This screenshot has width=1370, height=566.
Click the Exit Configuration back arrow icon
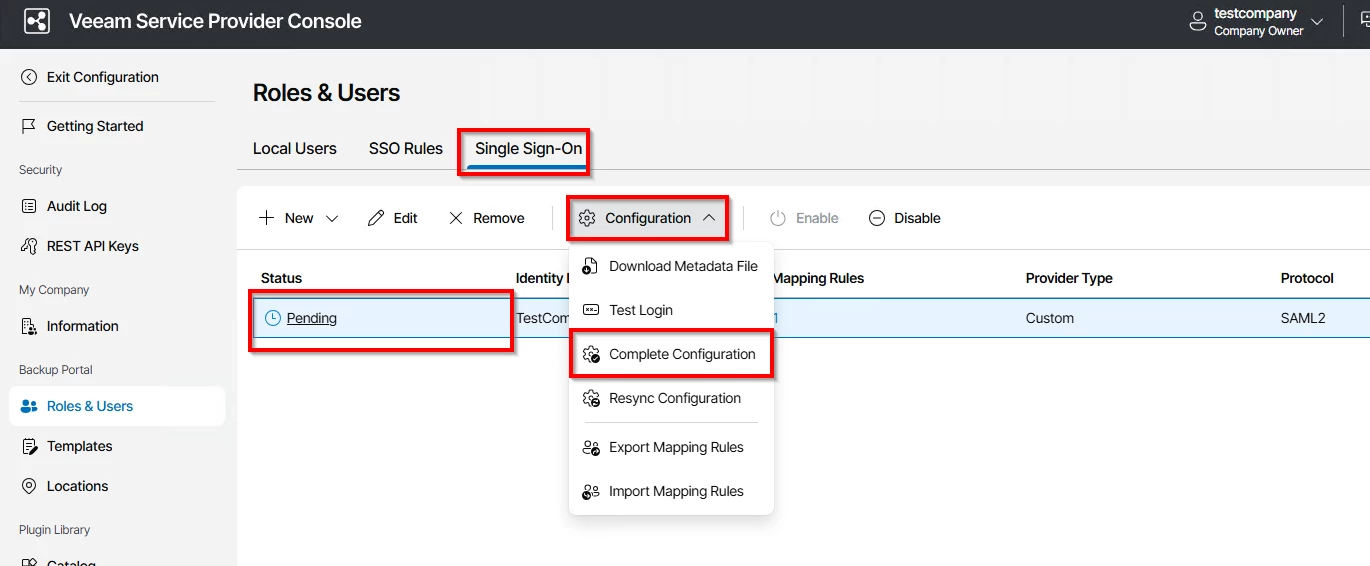click(29, 77)
